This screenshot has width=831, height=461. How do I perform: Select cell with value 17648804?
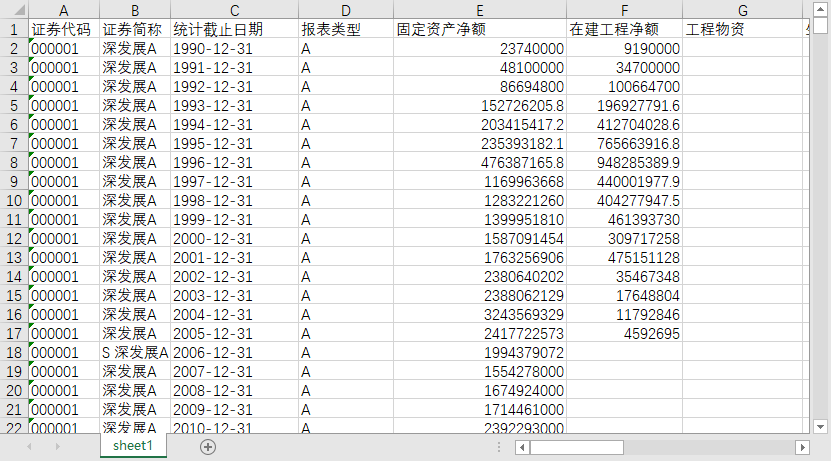[624, 296]
